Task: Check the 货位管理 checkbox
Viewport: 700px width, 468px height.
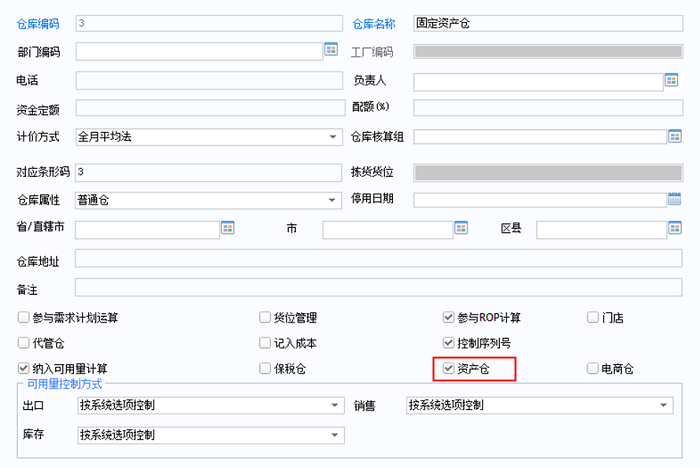Action: tap(265, 317)
